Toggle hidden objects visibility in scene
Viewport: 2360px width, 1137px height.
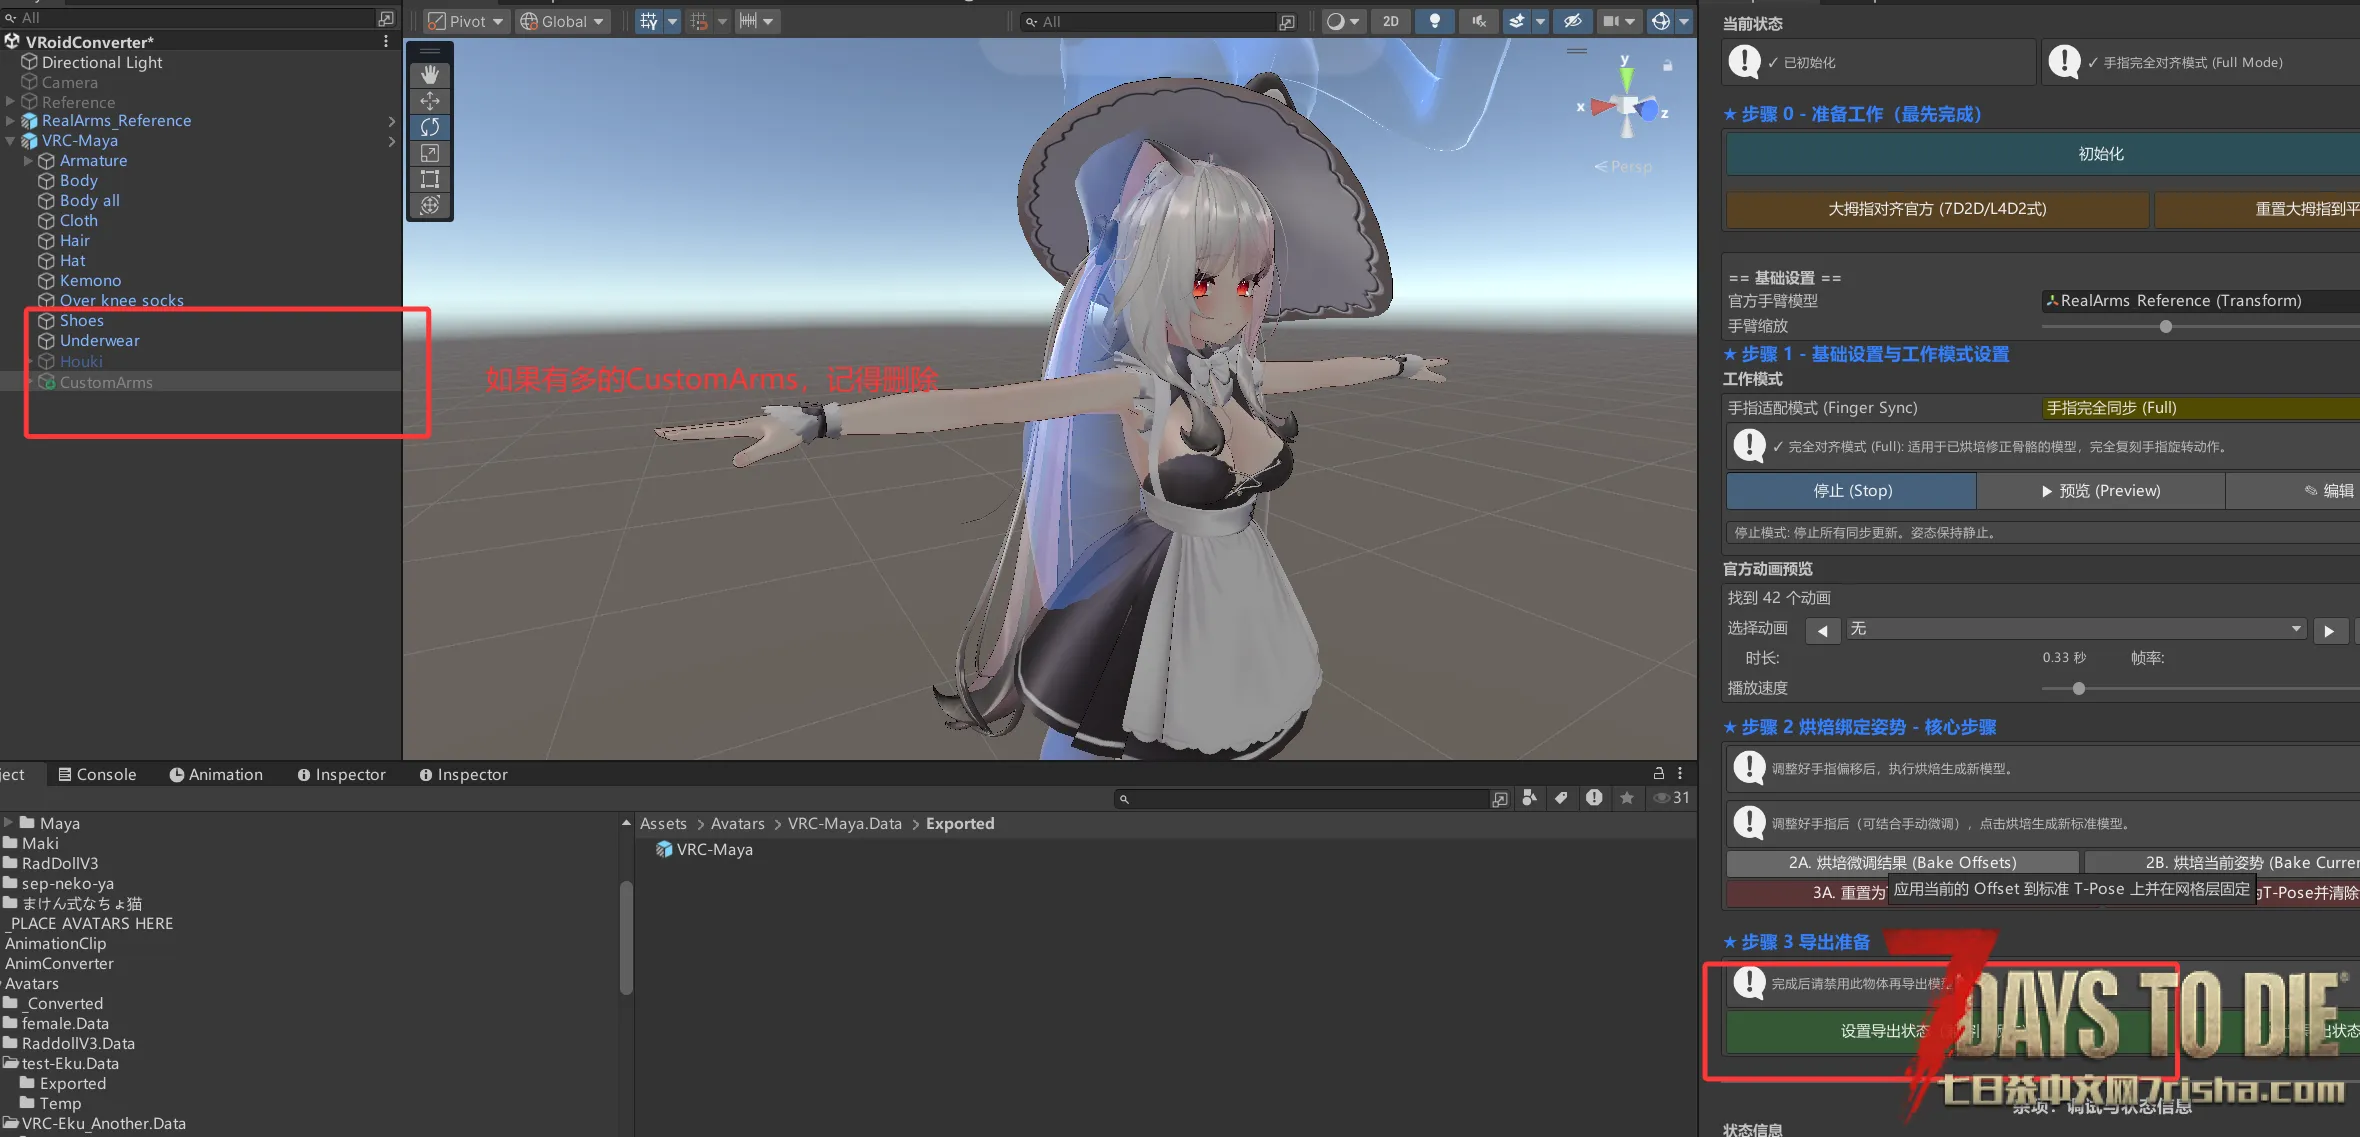click(x=1572, y=21)
